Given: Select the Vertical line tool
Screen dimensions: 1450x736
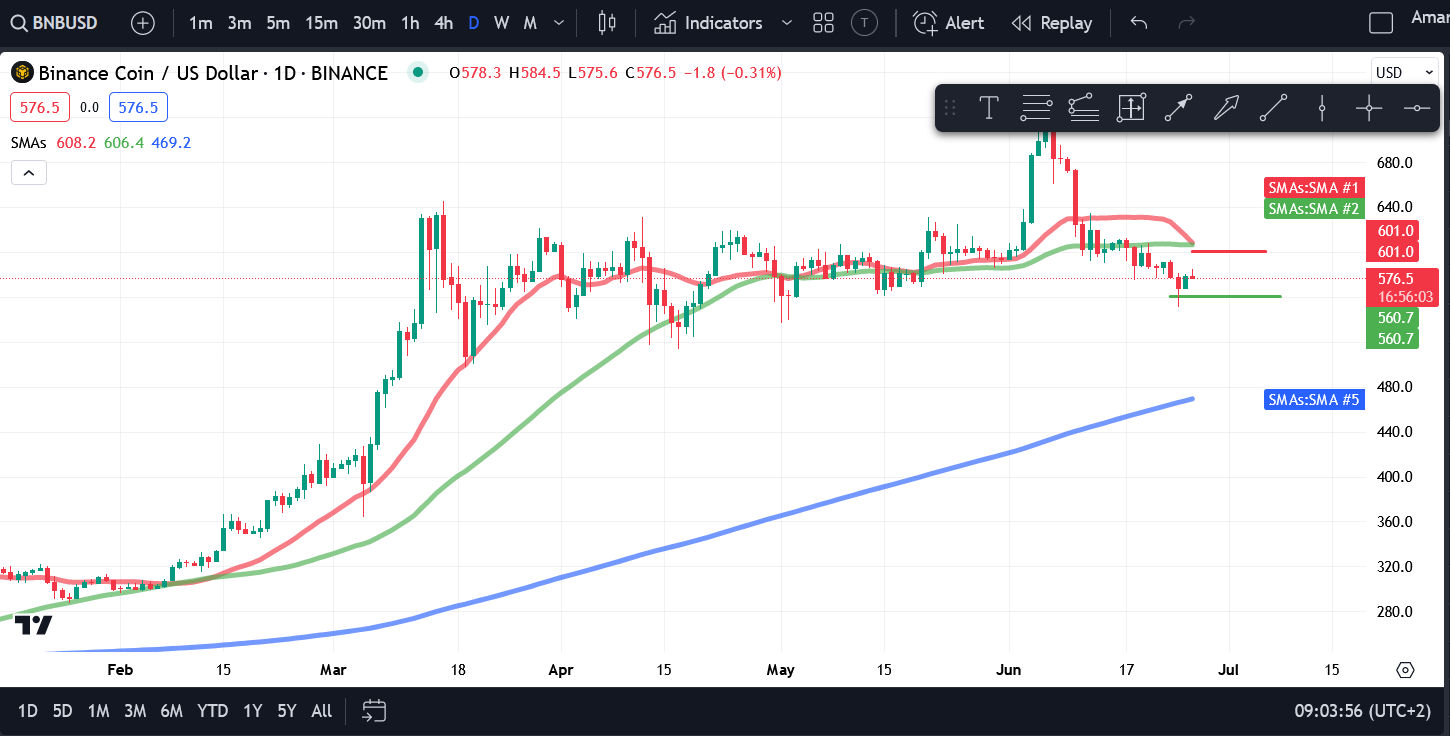Looking at the screenshot, I should coord(1321,107).
